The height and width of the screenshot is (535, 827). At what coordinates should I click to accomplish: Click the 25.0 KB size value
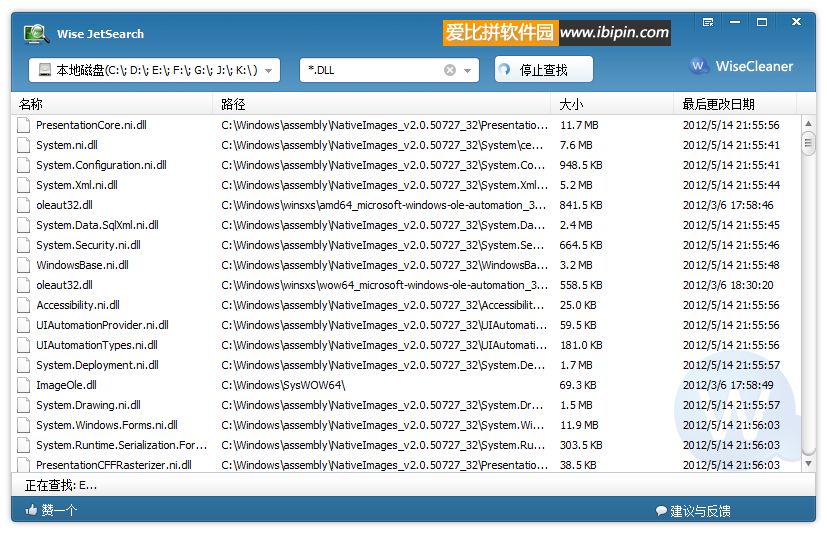pyautogui.click(x=578, y=305)
